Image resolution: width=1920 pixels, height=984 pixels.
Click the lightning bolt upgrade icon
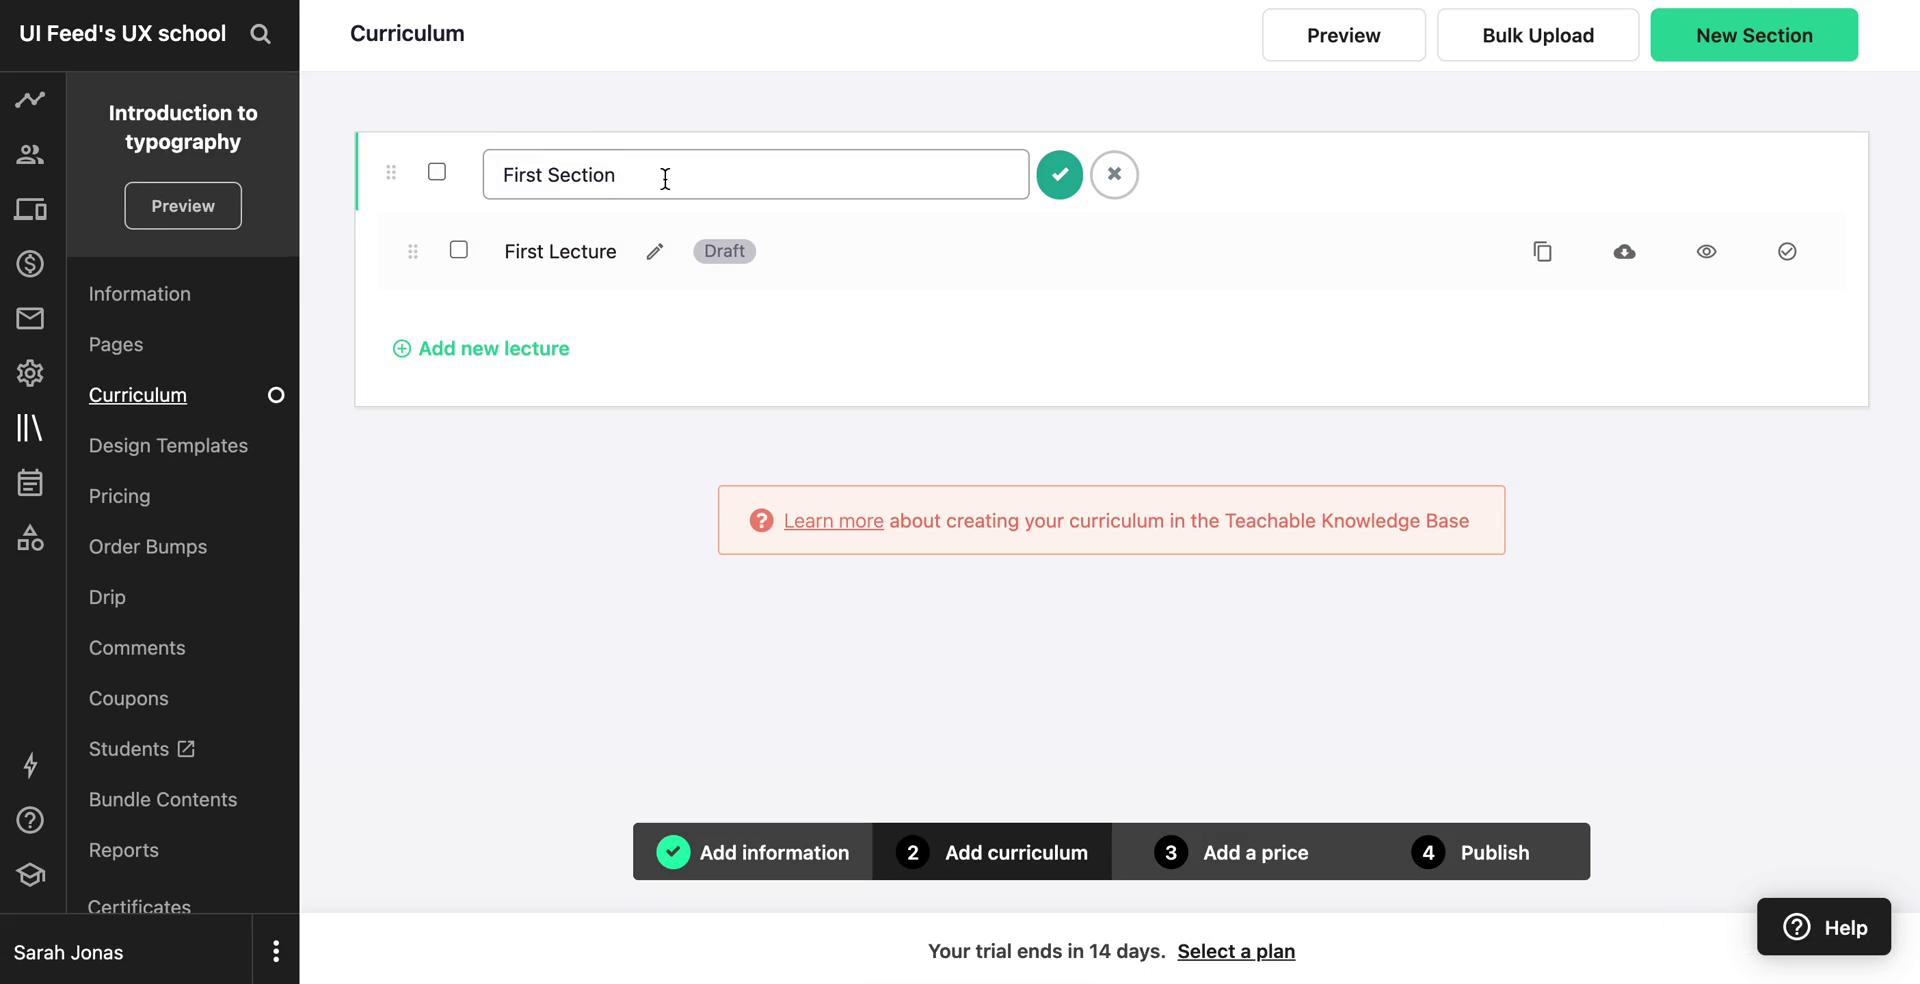pyautogui.click(x=30, y=765)
